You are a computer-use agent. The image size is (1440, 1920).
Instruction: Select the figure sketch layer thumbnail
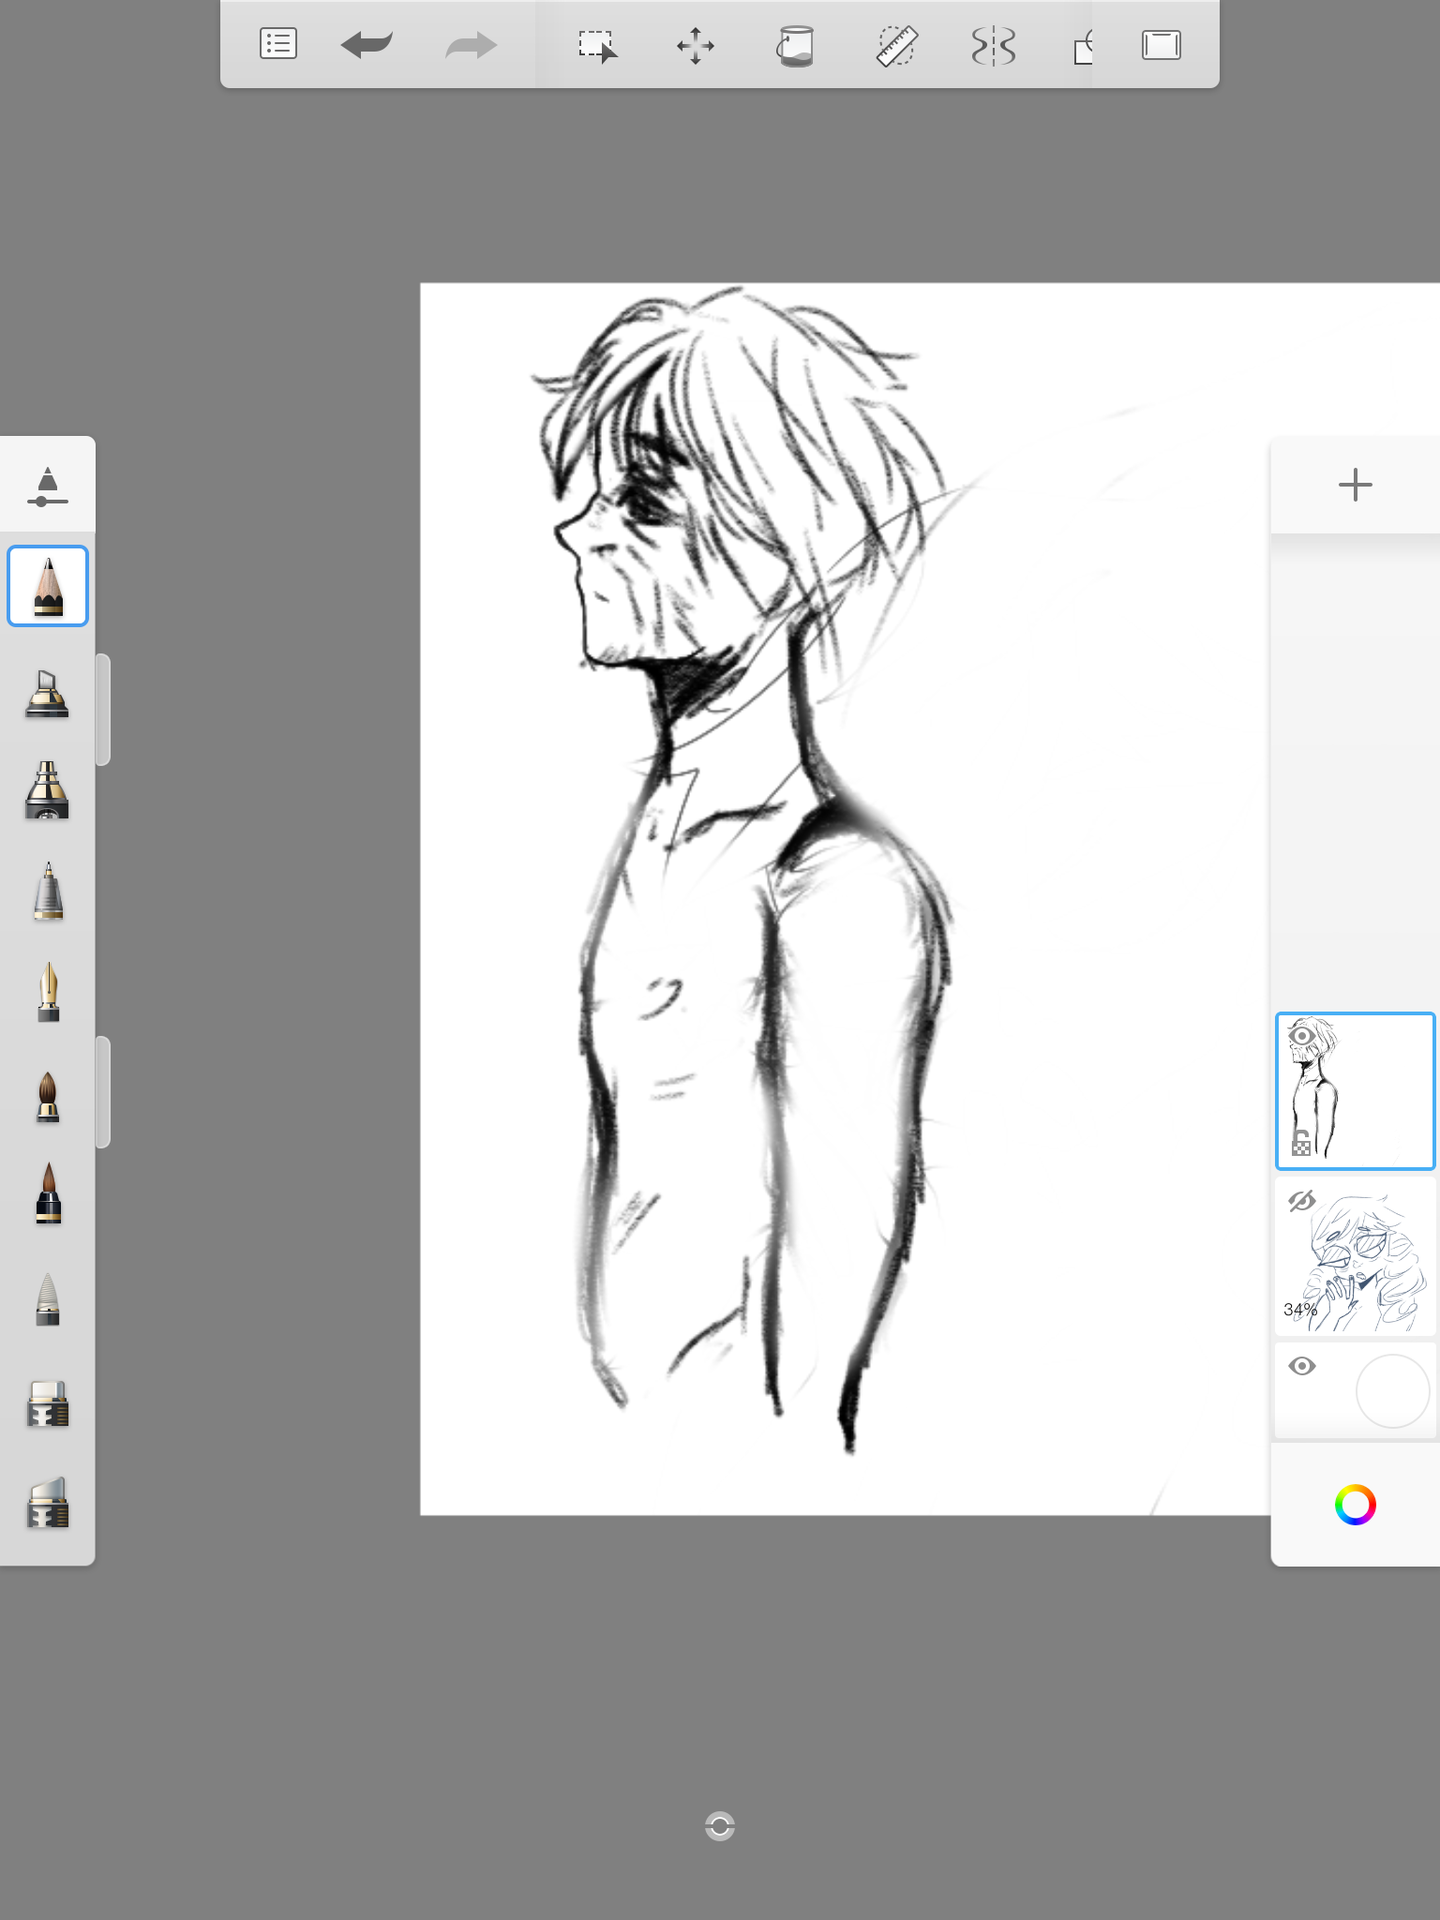[1355, 1091]
